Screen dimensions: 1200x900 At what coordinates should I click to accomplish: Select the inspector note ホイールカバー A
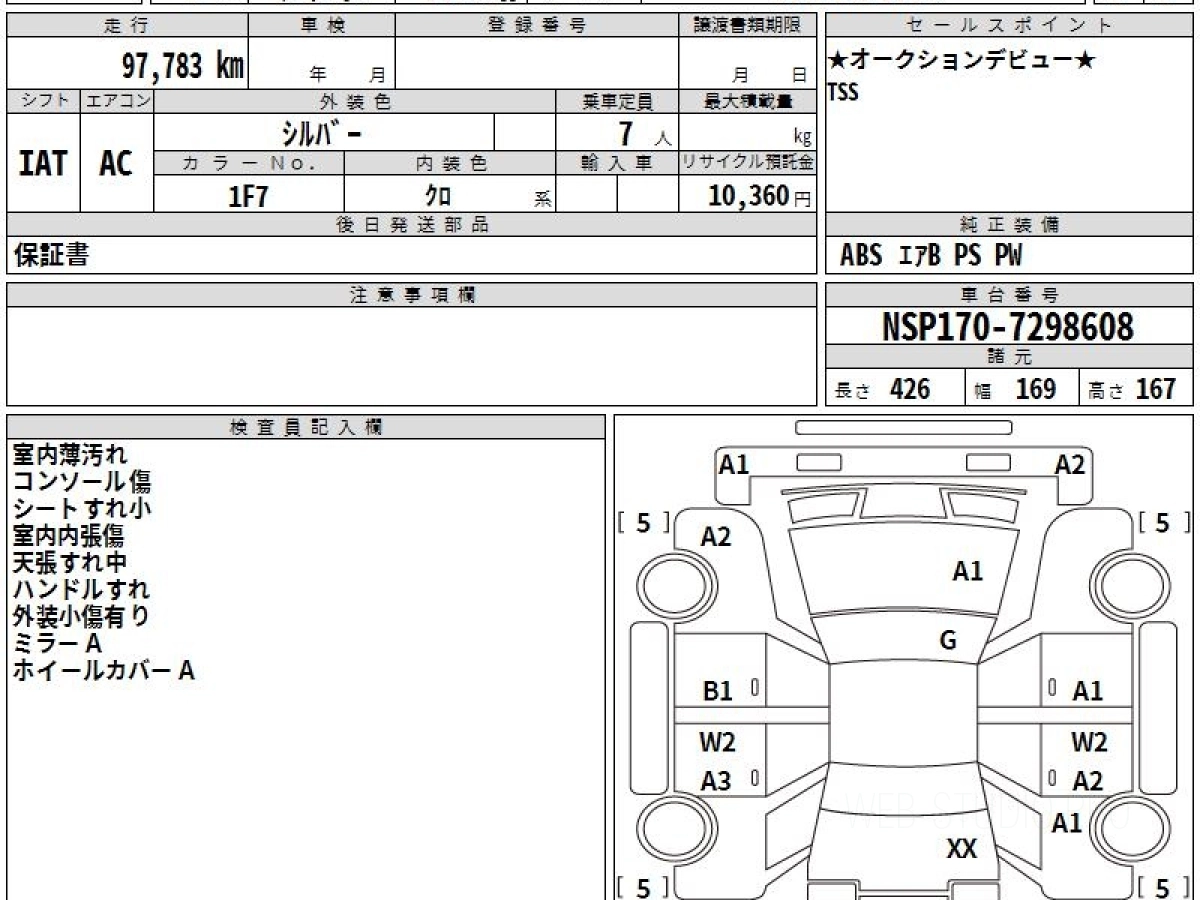pos(103,671)
